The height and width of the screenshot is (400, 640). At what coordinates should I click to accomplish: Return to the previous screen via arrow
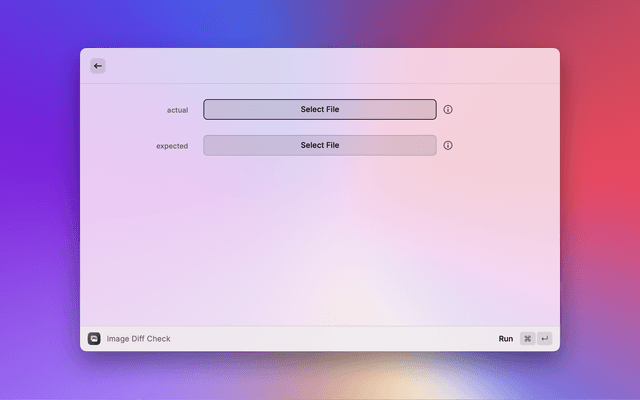97,65
